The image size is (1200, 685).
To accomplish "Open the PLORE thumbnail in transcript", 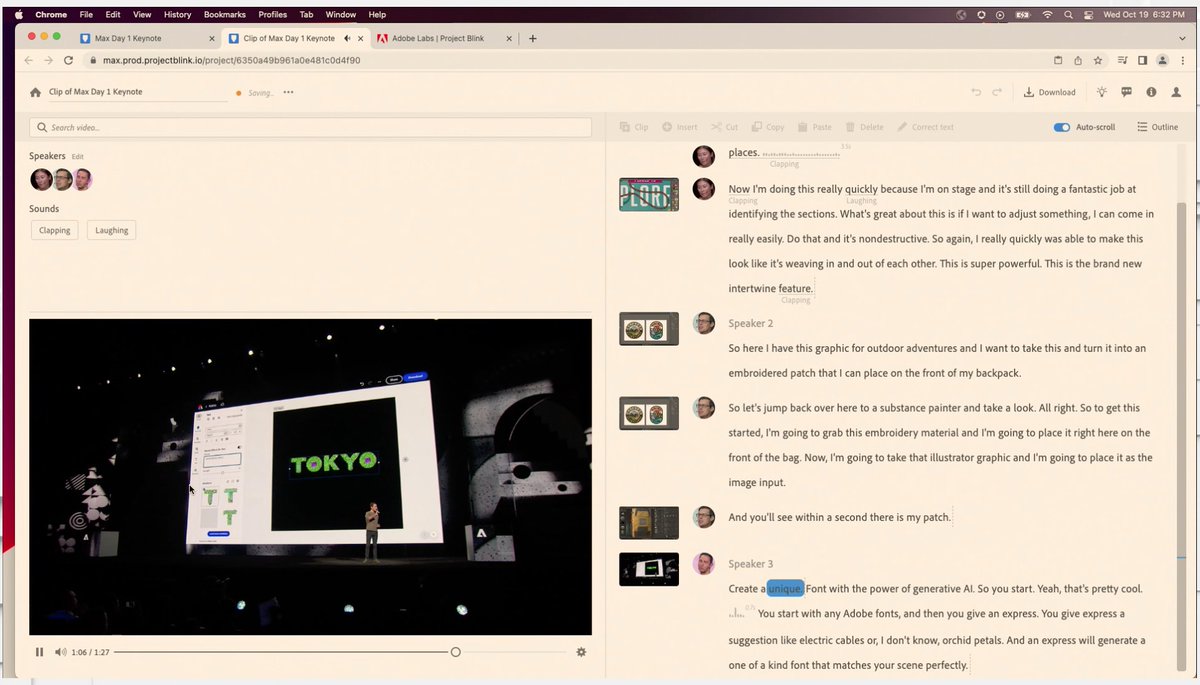I will (x=649, y=194).
